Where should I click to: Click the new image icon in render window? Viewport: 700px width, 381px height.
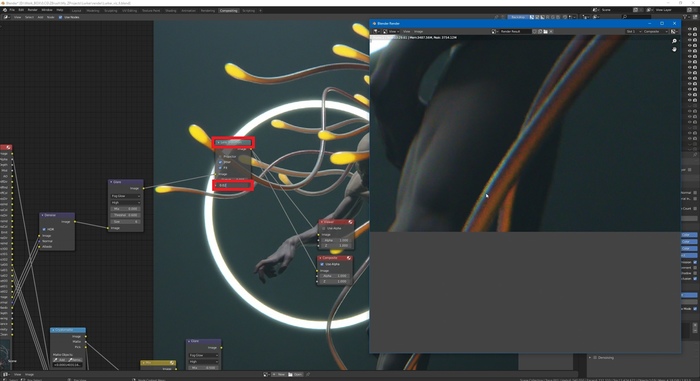click(540, 31)
